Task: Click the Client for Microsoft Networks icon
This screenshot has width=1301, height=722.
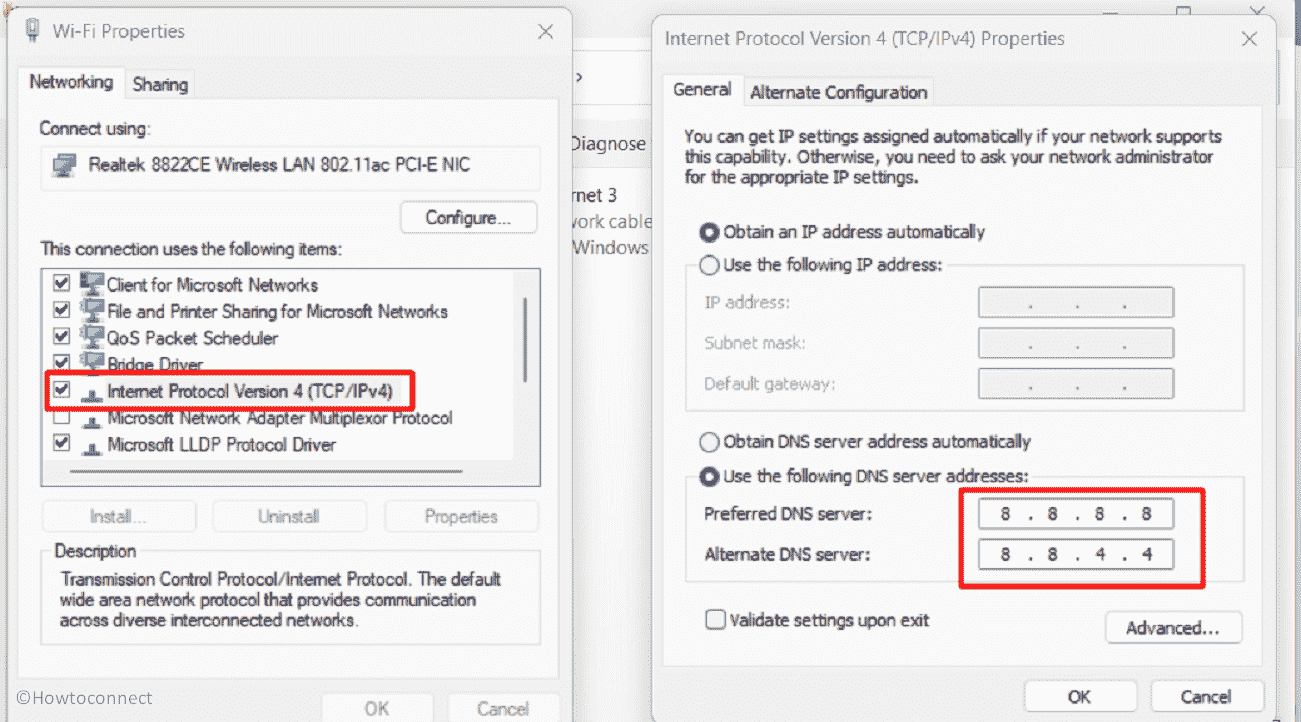Action: pyautogui.click(x=92, y=284)
